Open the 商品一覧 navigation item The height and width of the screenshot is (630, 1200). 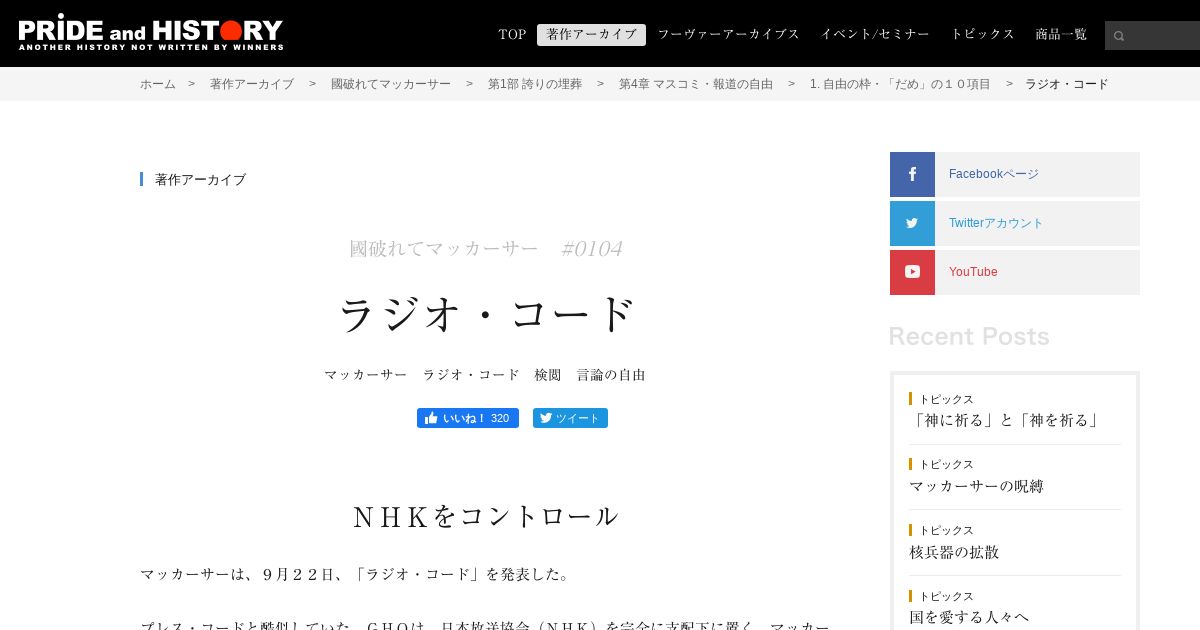(1061, 35)
